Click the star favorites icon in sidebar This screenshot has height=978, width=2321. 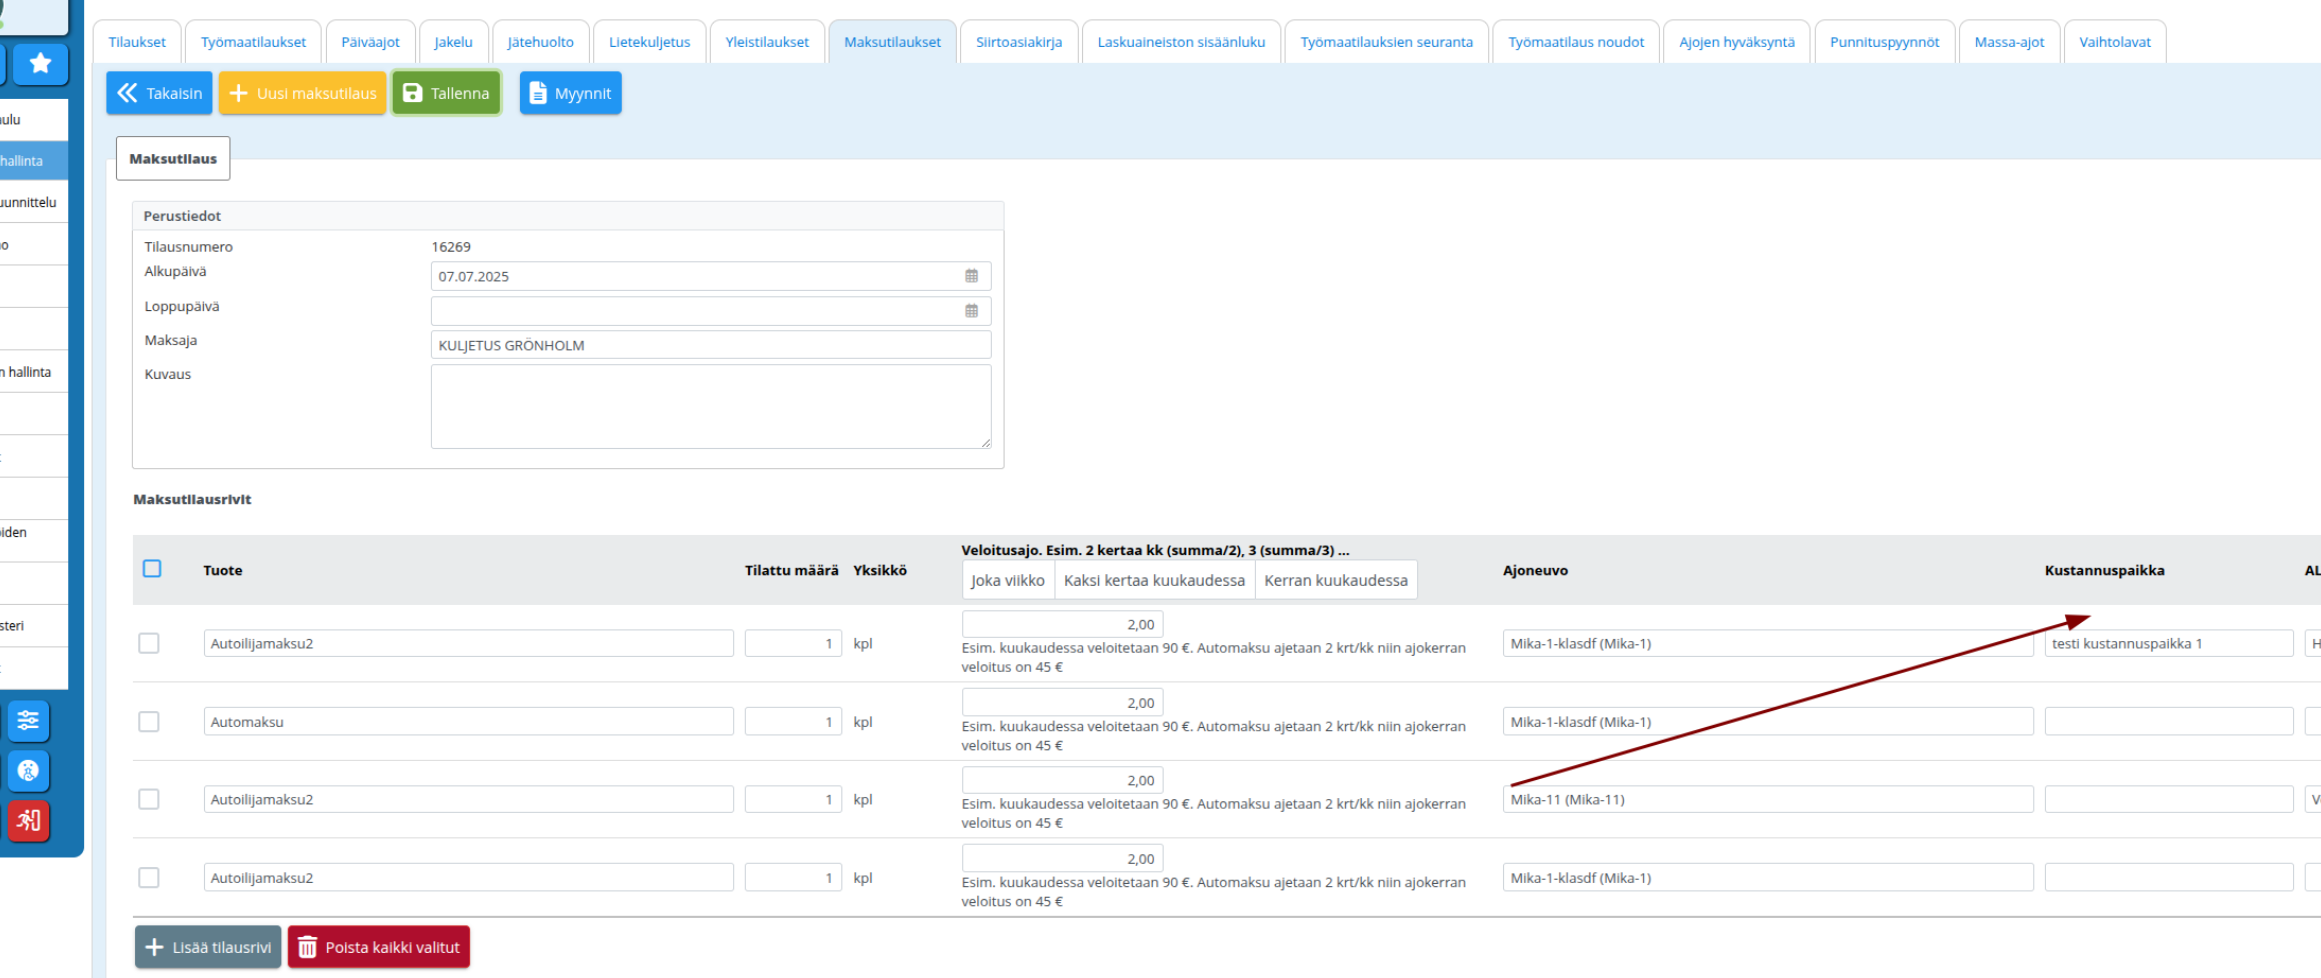(40, 64)
